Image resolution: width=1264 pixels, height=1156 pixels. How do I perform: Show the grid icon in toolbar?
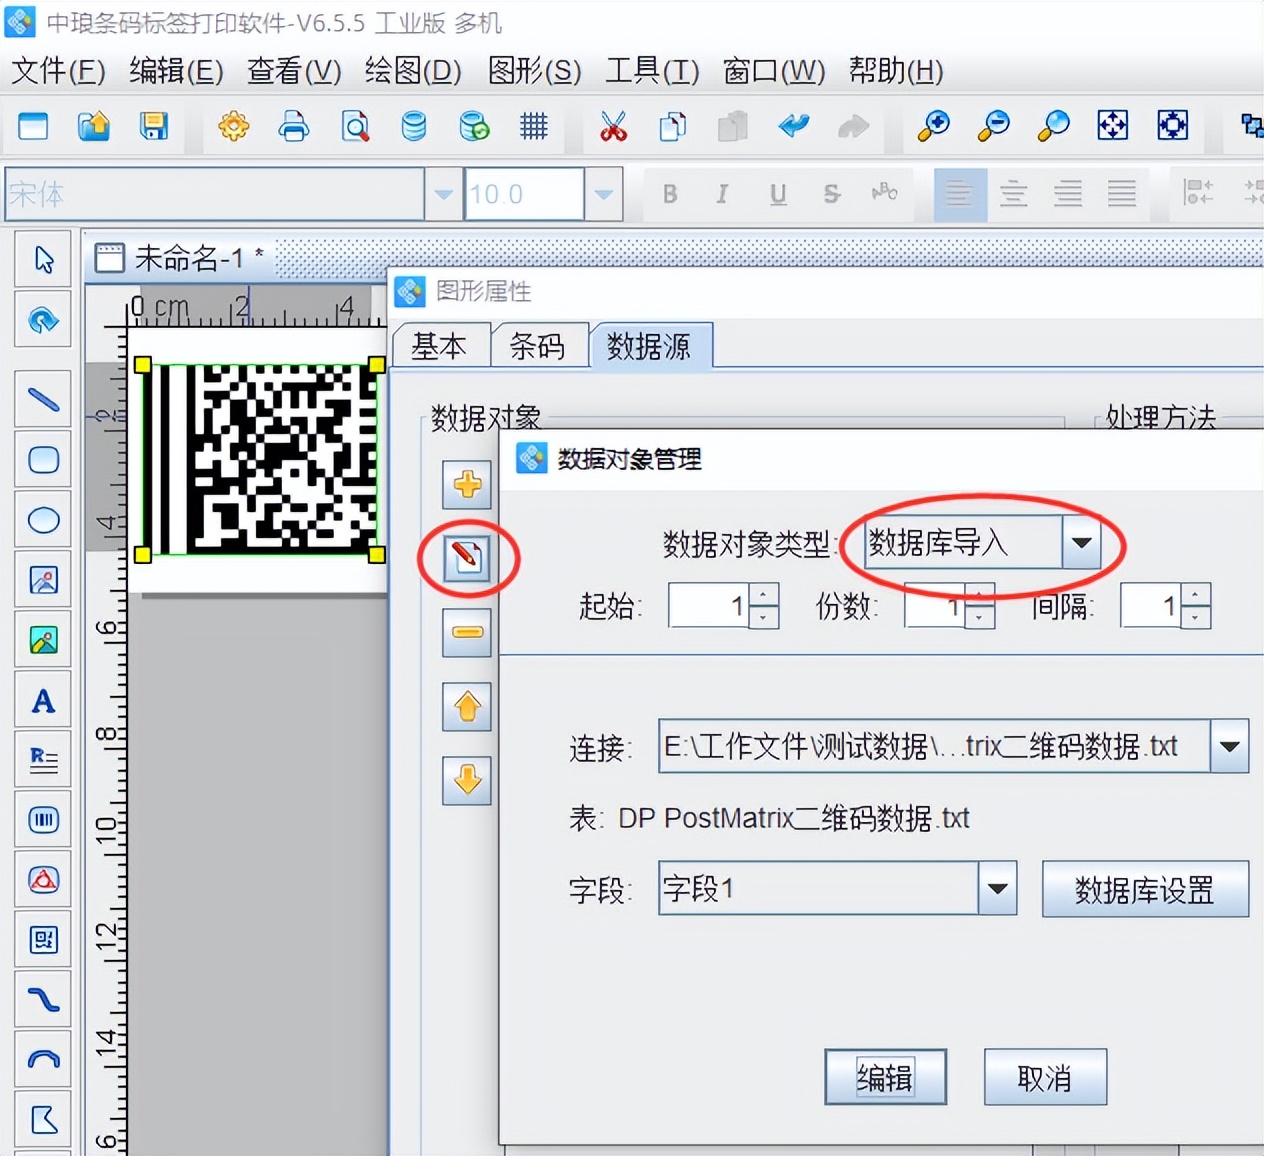(x=534, y=126)
